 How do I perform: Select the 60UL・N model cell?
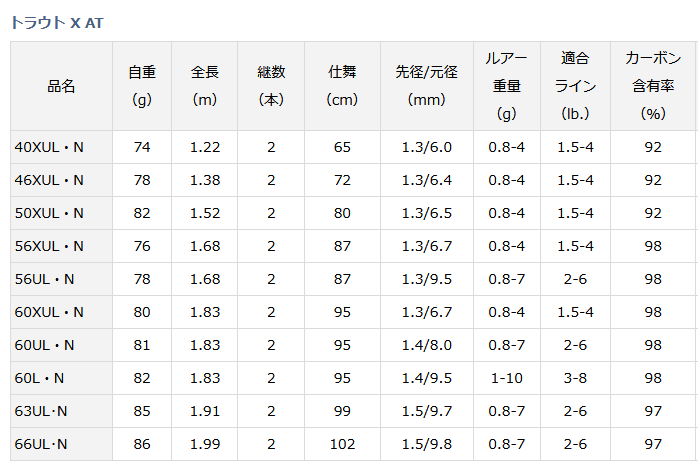61,345
